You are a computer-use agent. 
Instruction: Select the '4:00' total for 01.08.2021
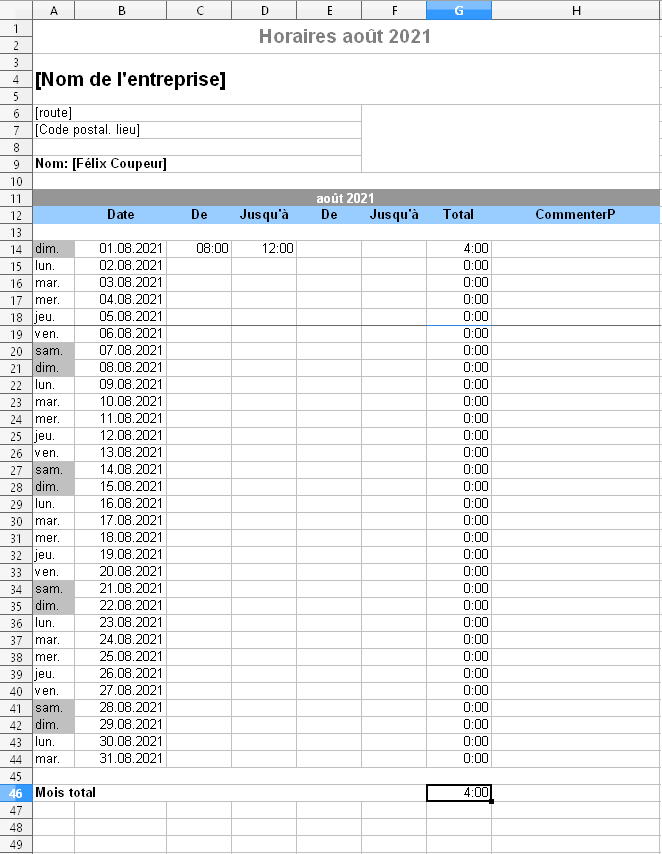point(459,249)
